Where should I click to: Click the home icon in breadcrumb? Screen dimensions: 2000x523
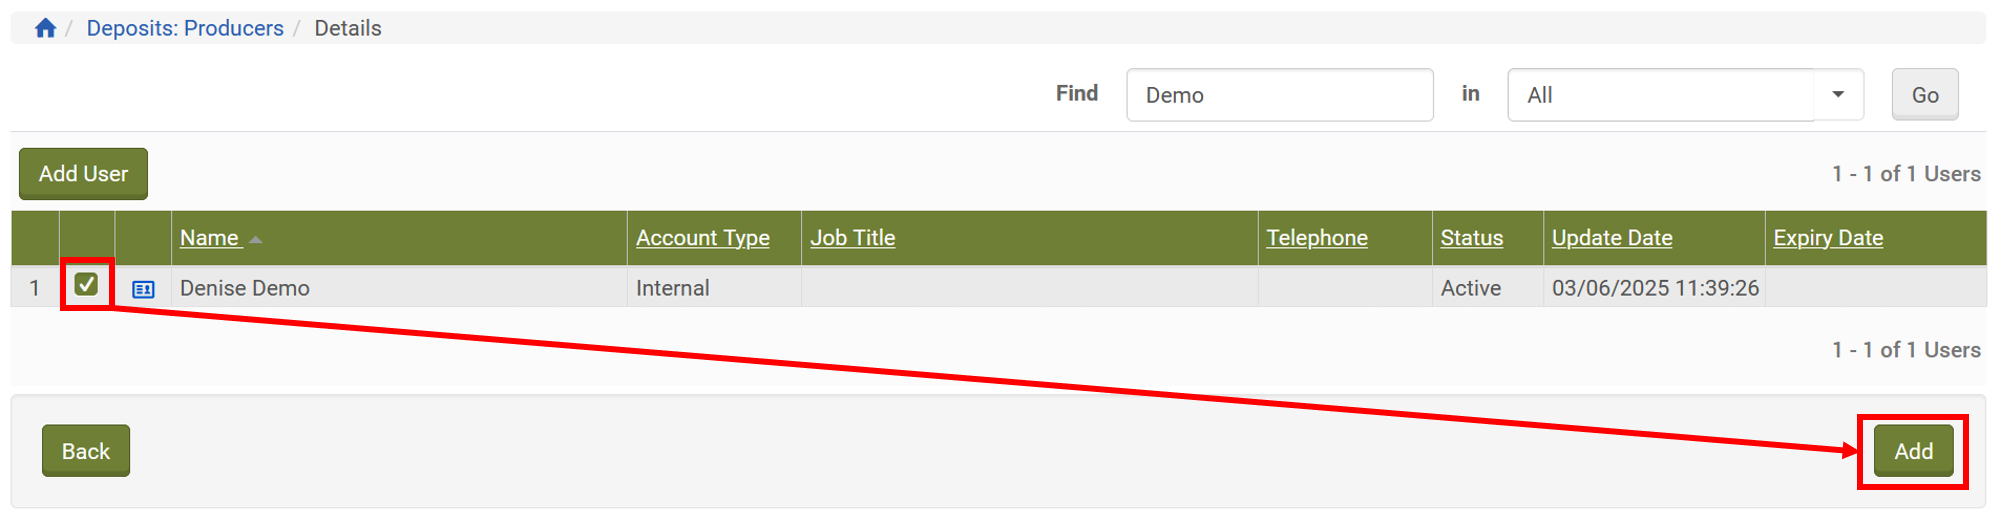point(45,28)
